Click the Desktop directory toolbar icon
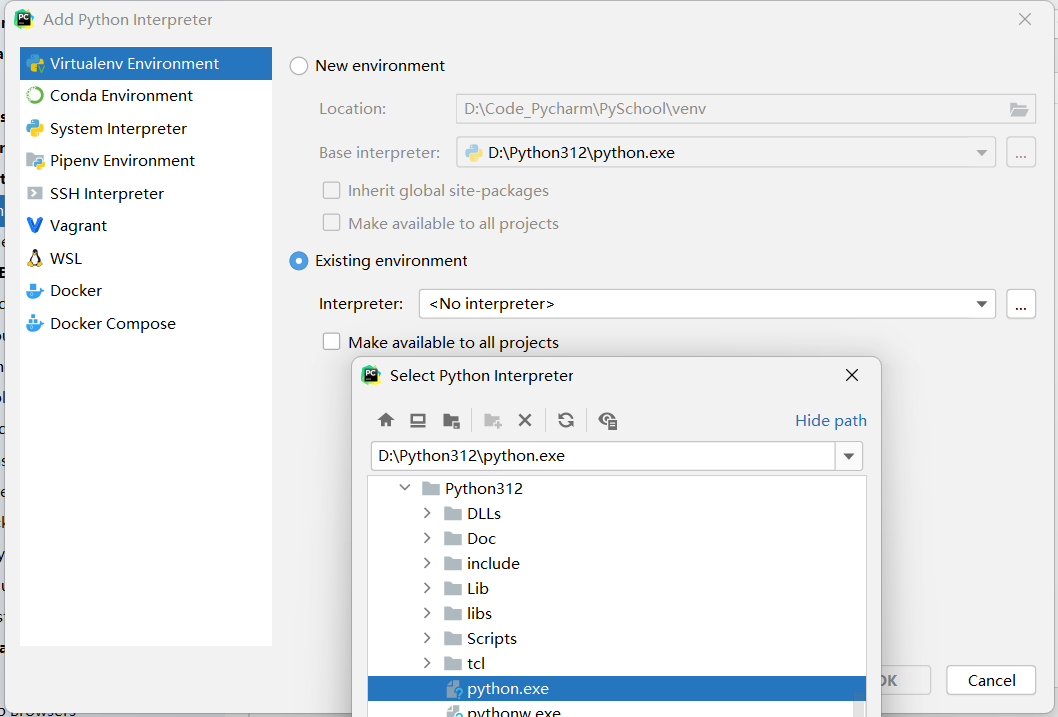This screenshot has height=717, width=1058. [418, 420]
